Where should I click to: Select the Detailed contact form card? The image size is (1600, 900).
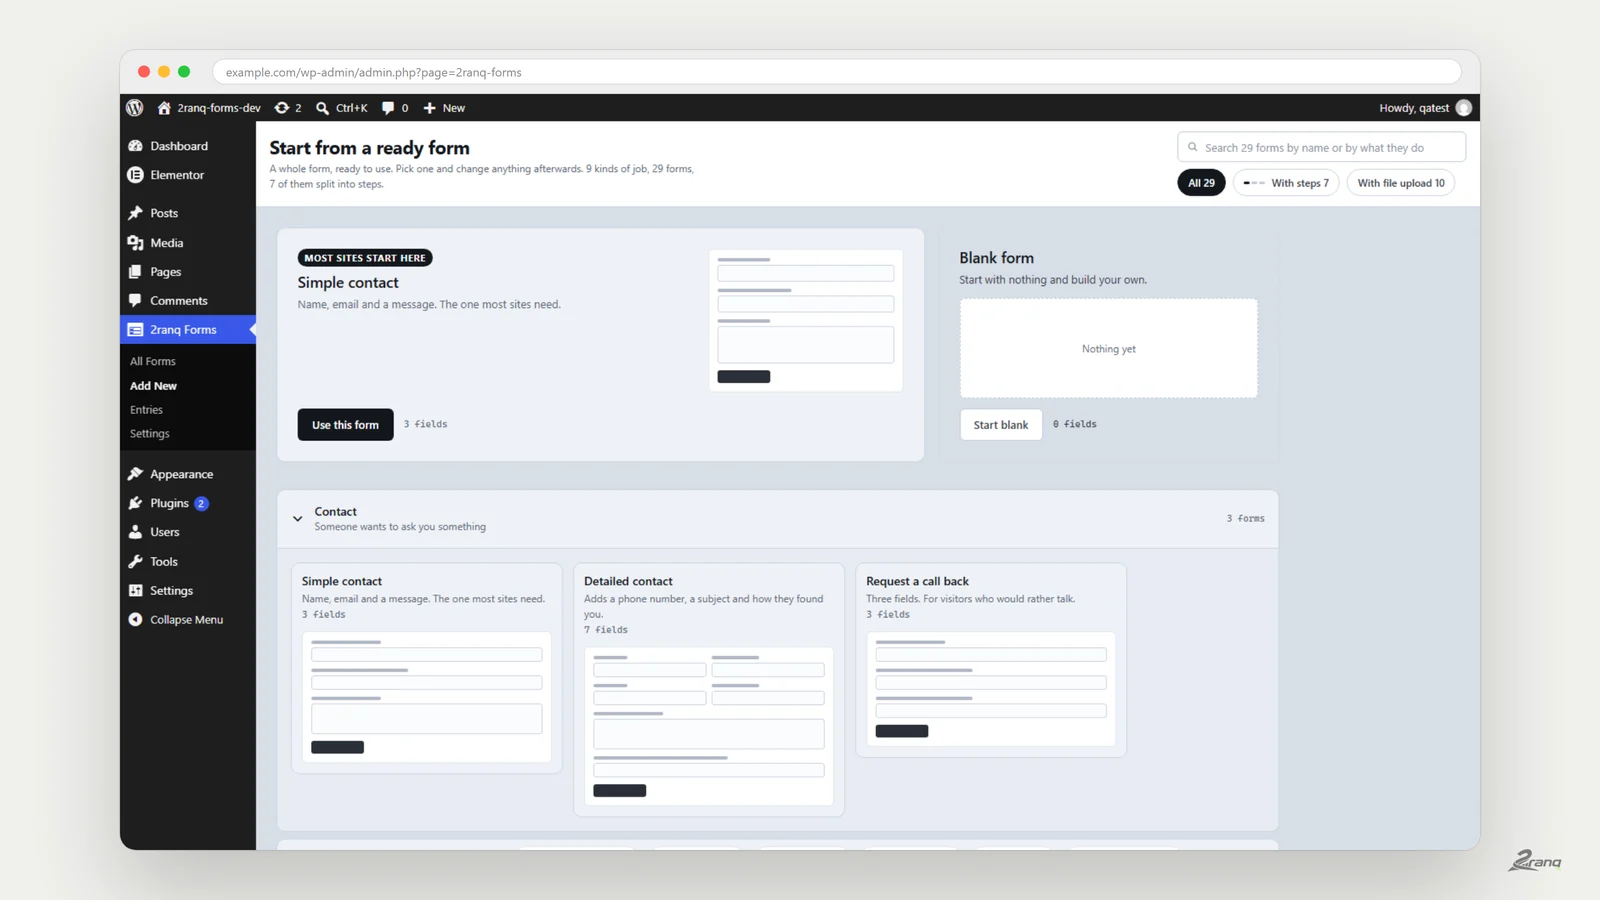coord(709,690)
